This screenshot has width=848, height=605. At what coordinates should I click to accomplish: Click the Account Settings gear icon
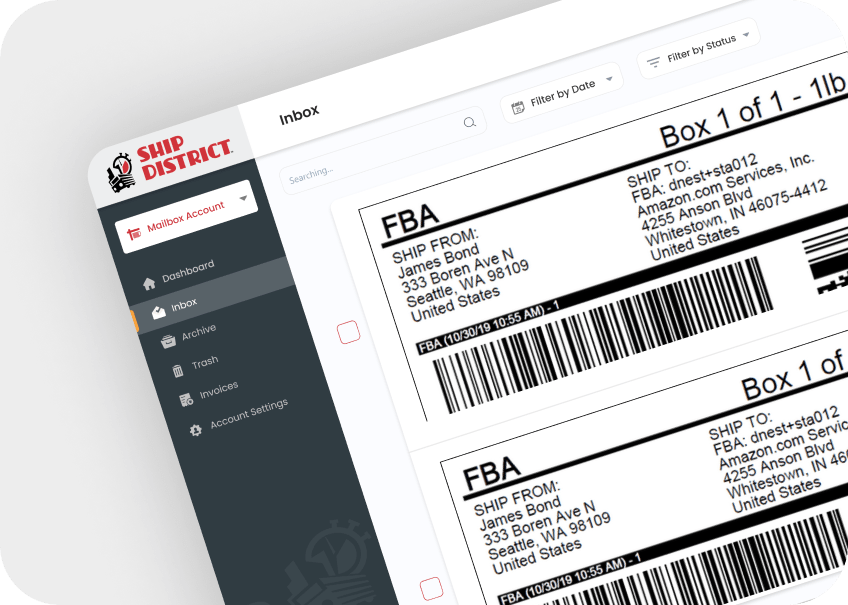[x=195, y=429]
